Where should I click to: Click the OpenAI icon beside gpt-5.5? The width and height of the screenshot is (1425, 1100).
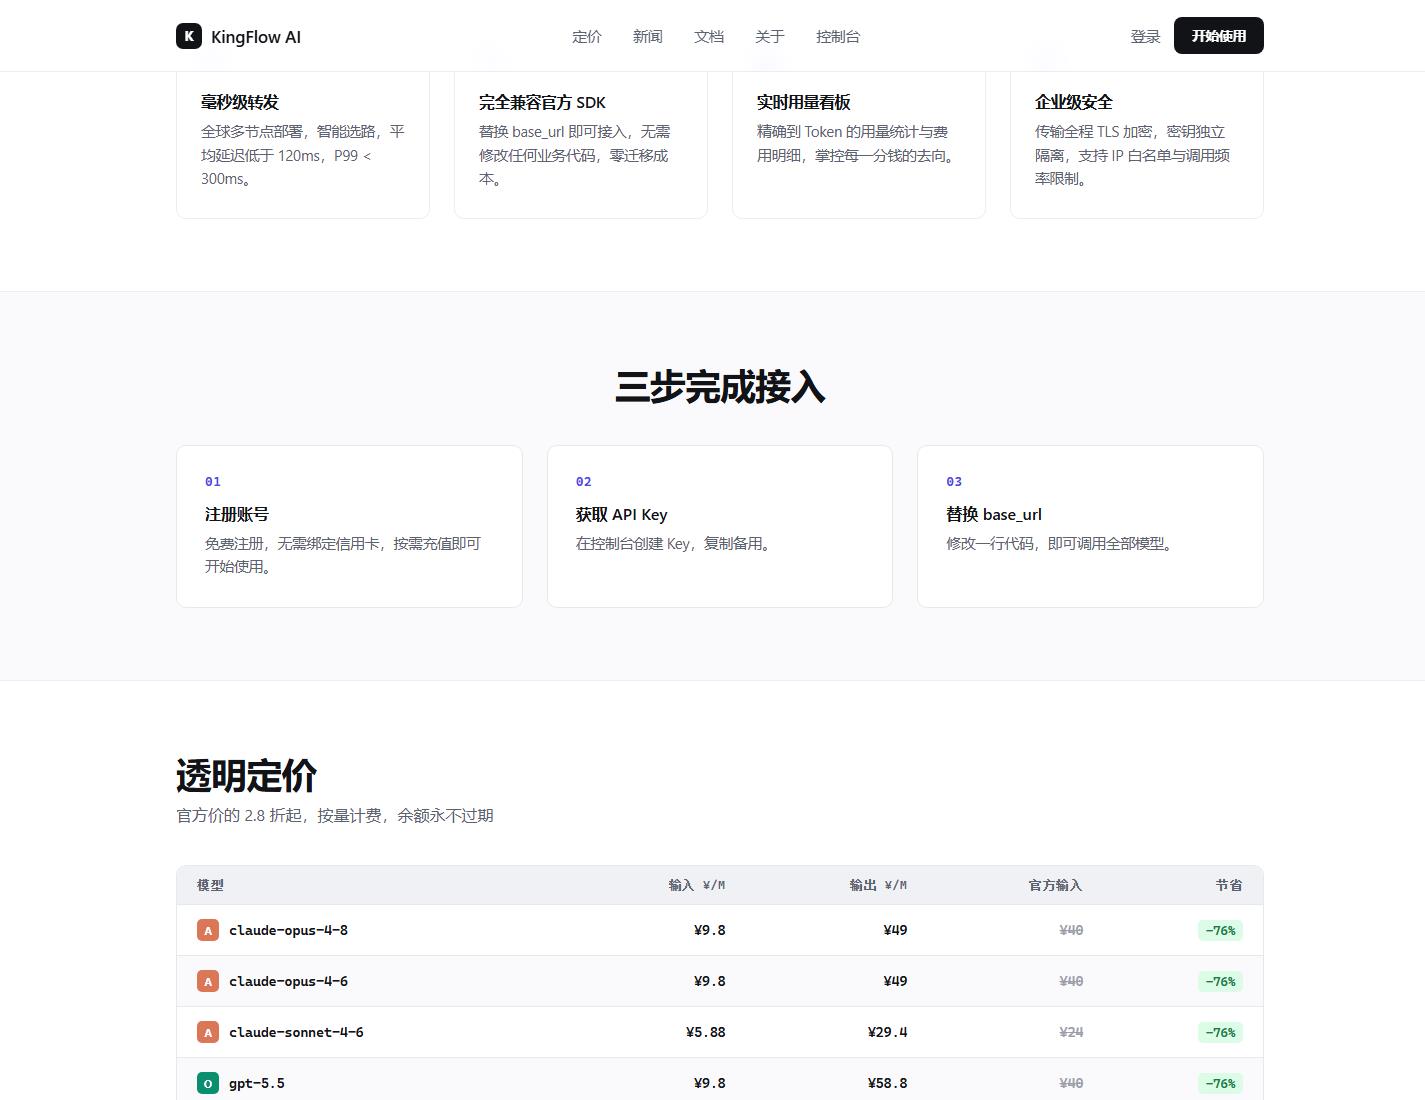coord(208,1084)
